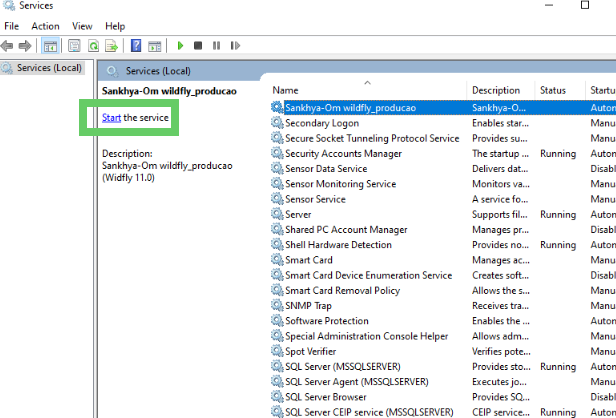Click the gear icon beside Software Protection
The image size is (616, 418).
click(x=277, y=321)
